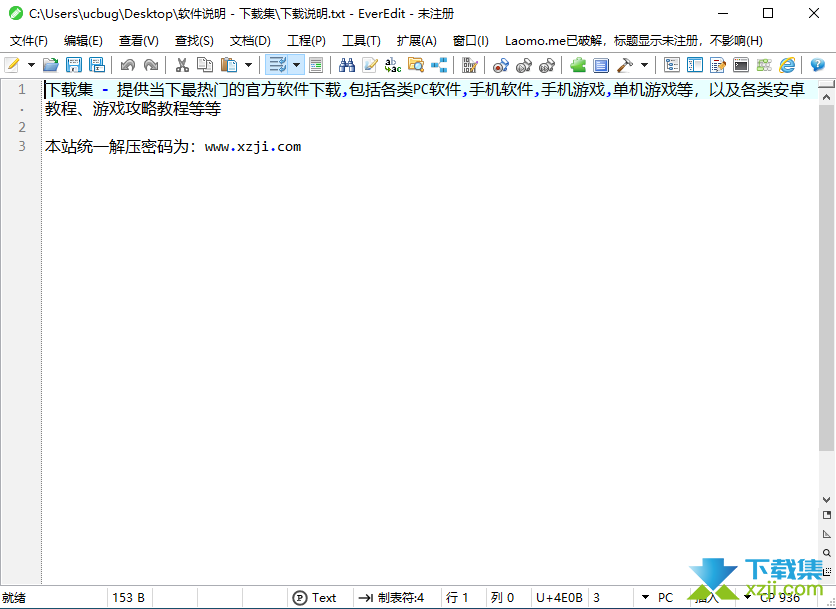Viewport: 836px width, 609px height.
Task: Click the www.xzji.com text in line 3
Action: (253, 147)
